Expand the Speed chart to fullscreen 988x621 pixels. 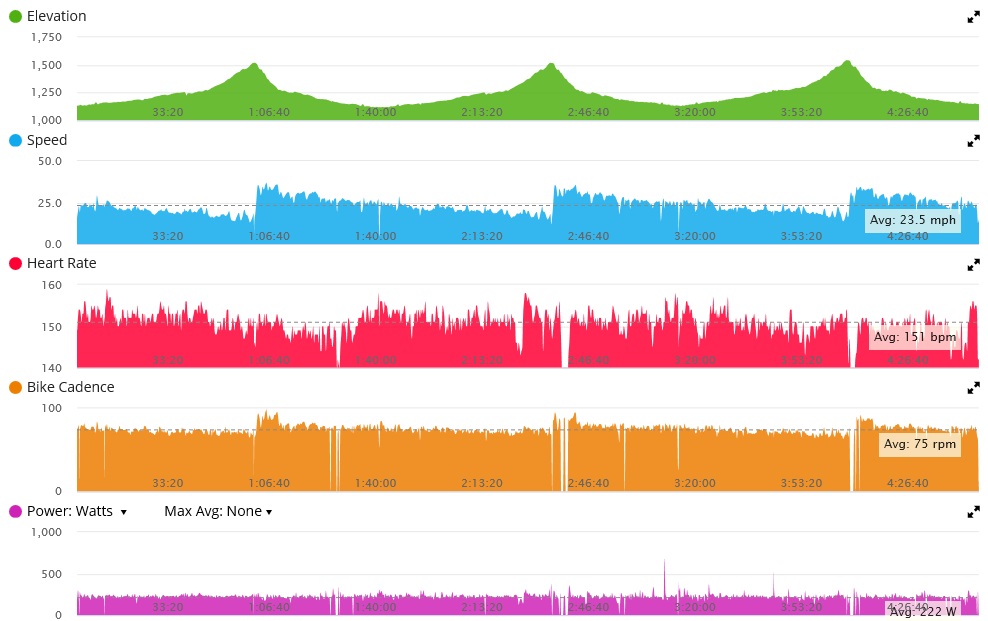tap(974, 141)
